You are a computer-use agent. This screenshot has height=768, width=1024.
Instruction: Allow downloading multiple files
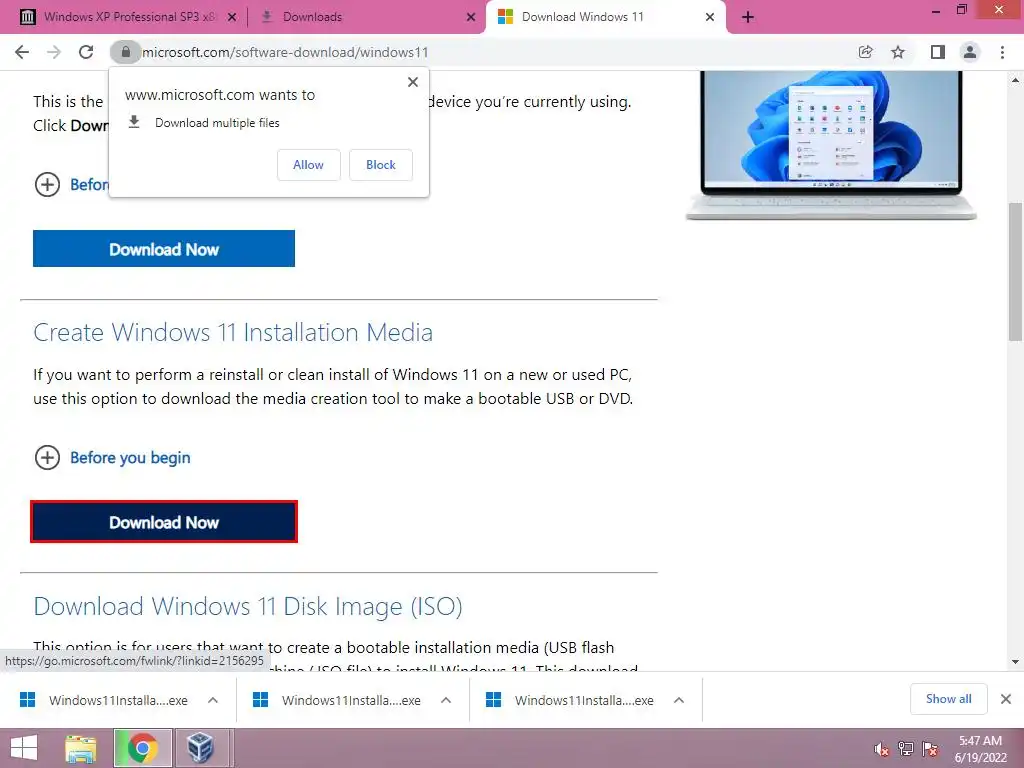(308, 165)
